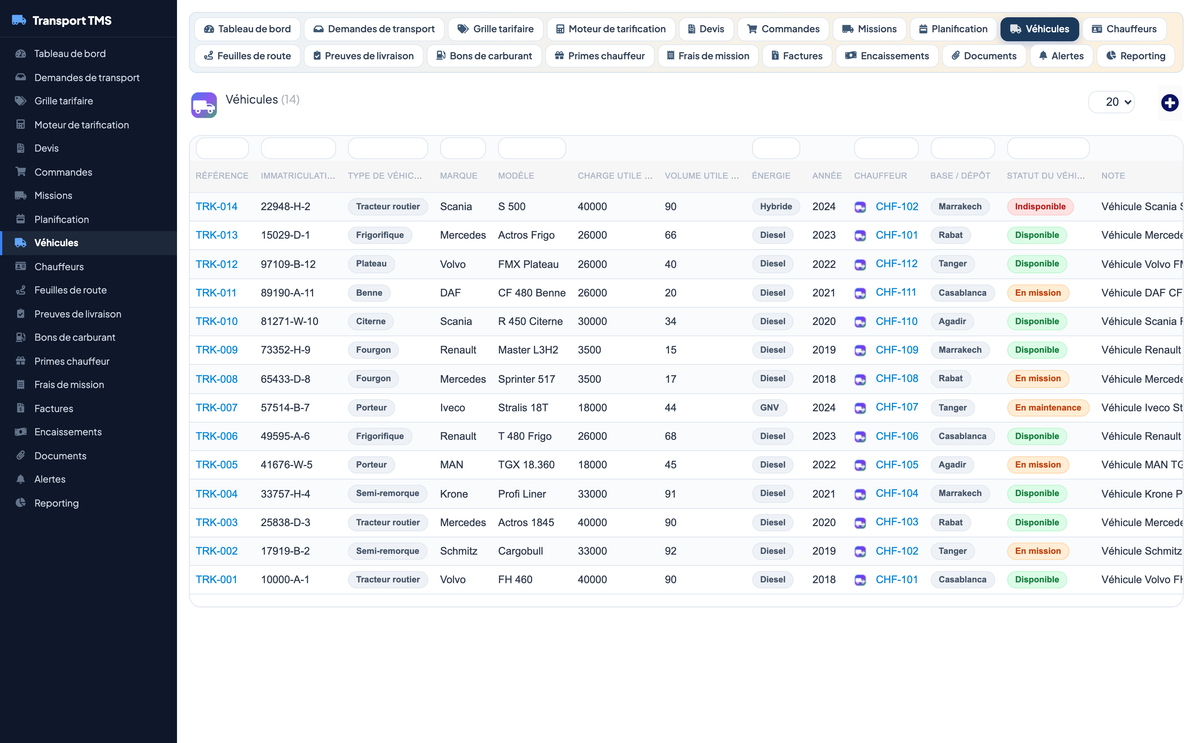Click the sidebar Bons de carburant pump icon
The width and height of the screenshot is (1200, 743).
point(21,337)
